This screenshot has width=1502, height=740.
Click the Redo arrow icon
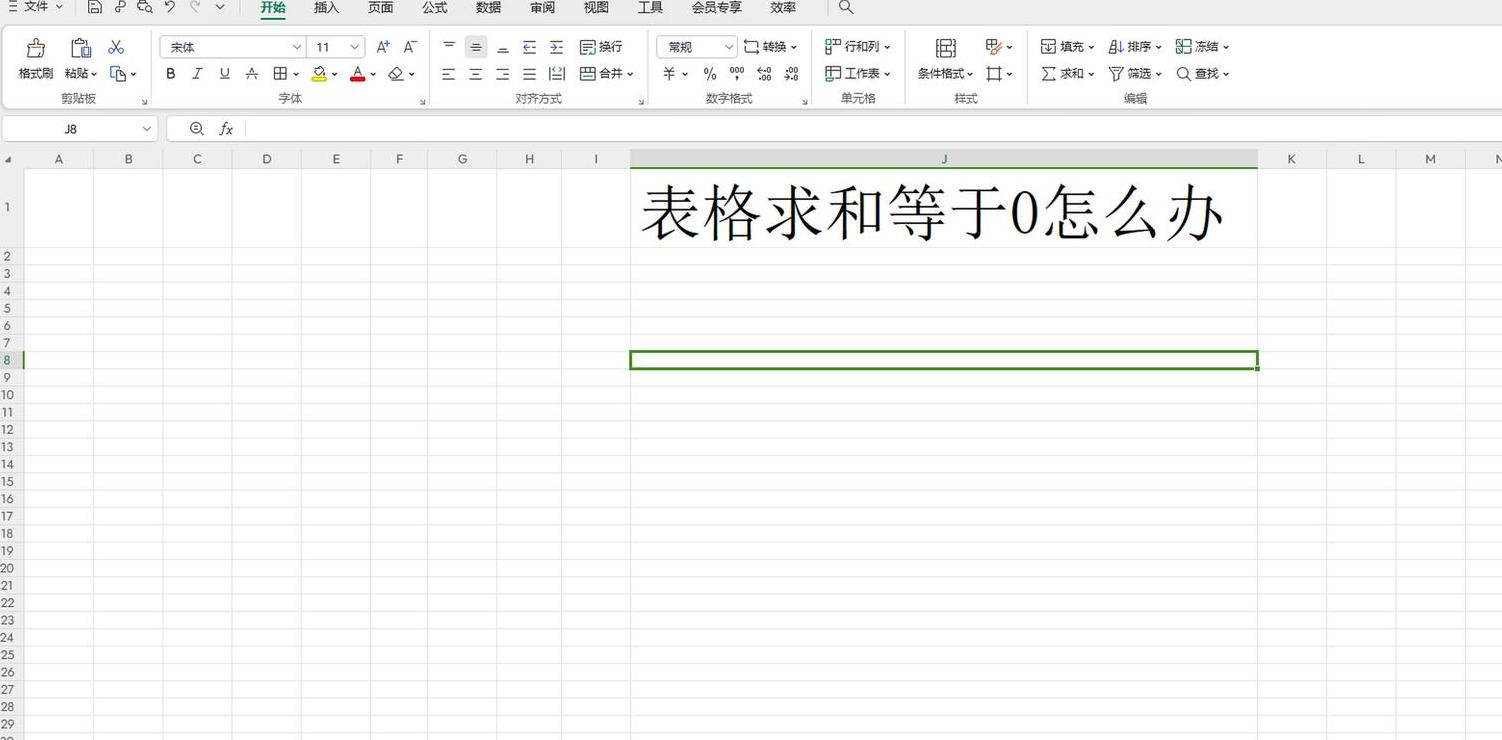click(x=195, y=7)
